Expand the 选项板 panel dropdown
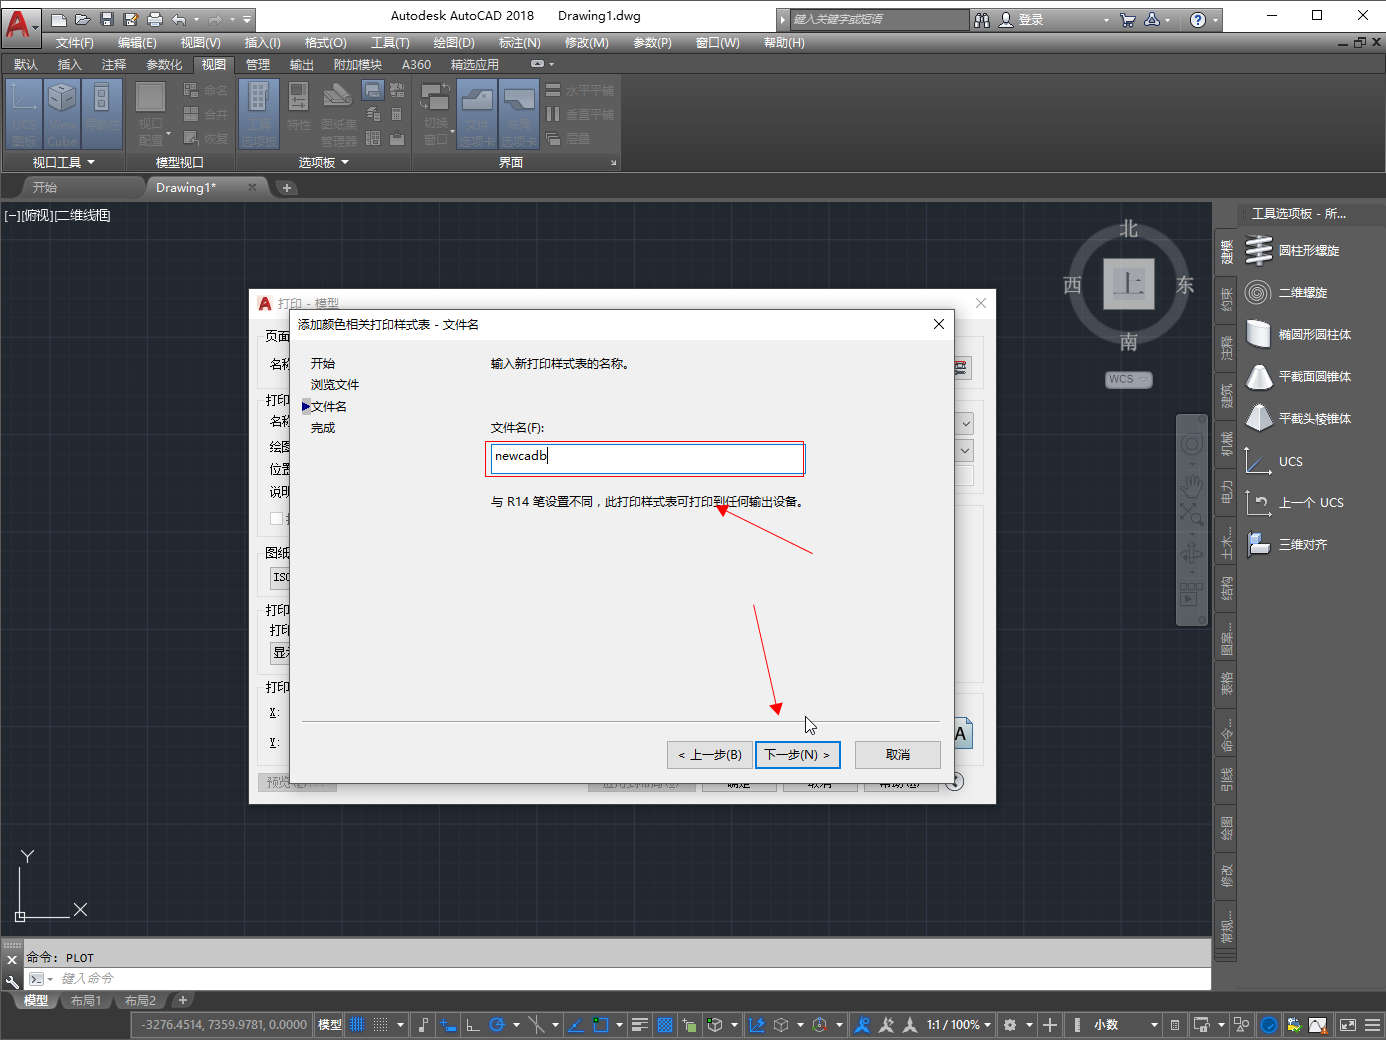 [x=323, y=162]
